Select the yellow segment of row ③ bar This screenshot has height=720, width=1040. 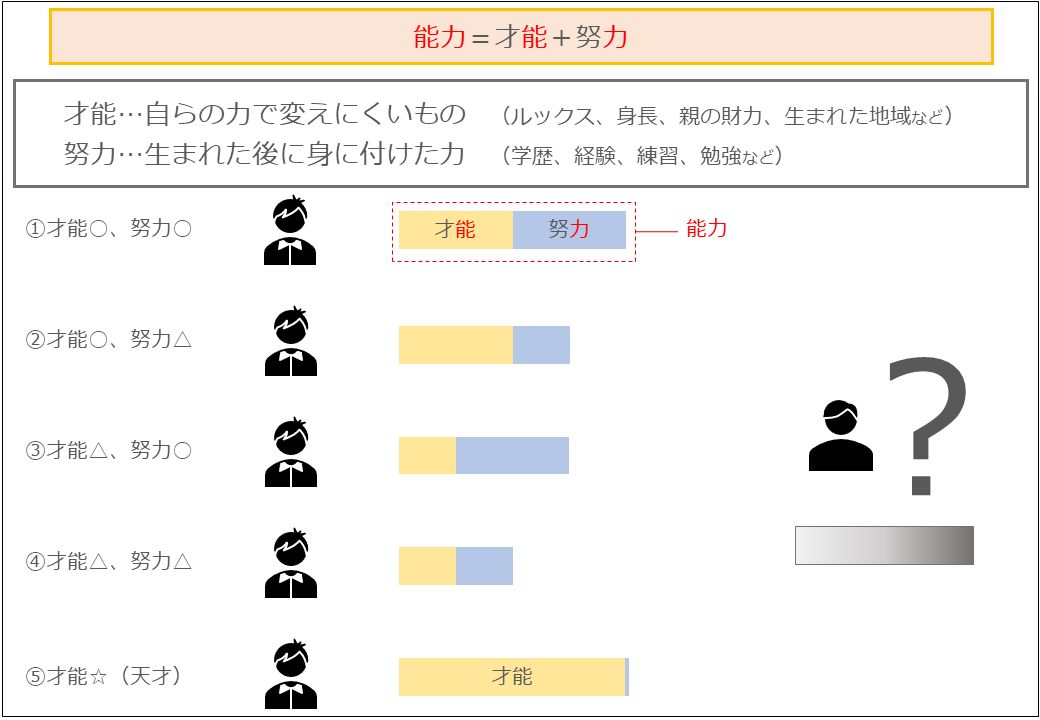pyautogui.click(x=427, y=455)
